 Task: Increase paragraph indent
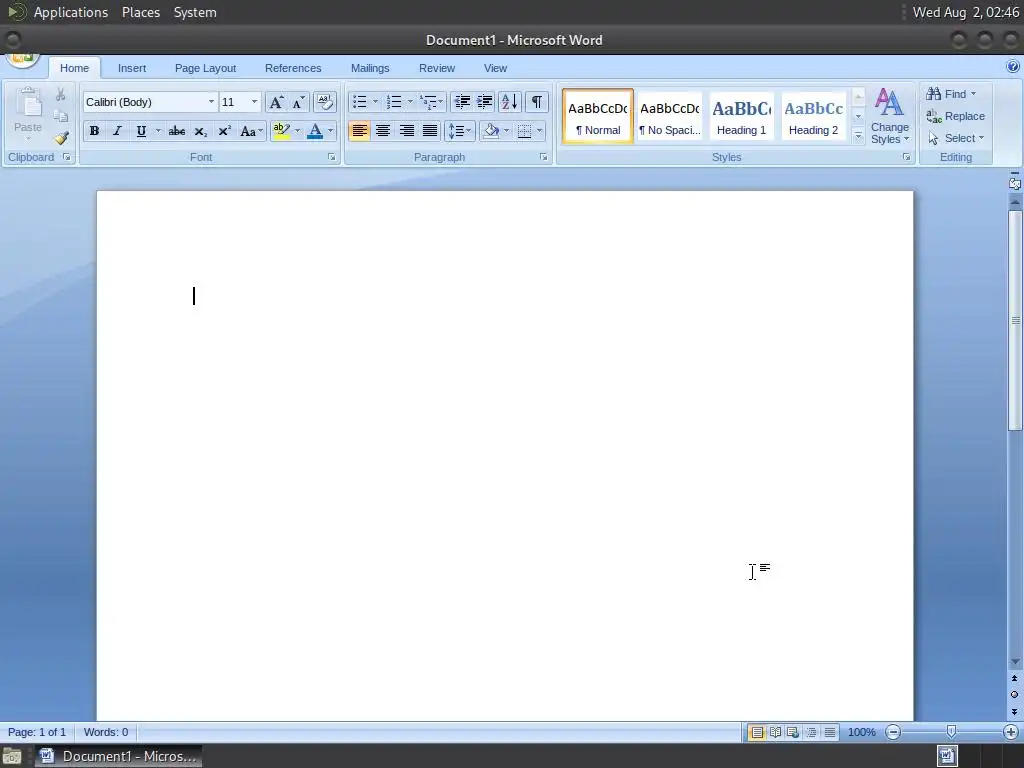484,102
